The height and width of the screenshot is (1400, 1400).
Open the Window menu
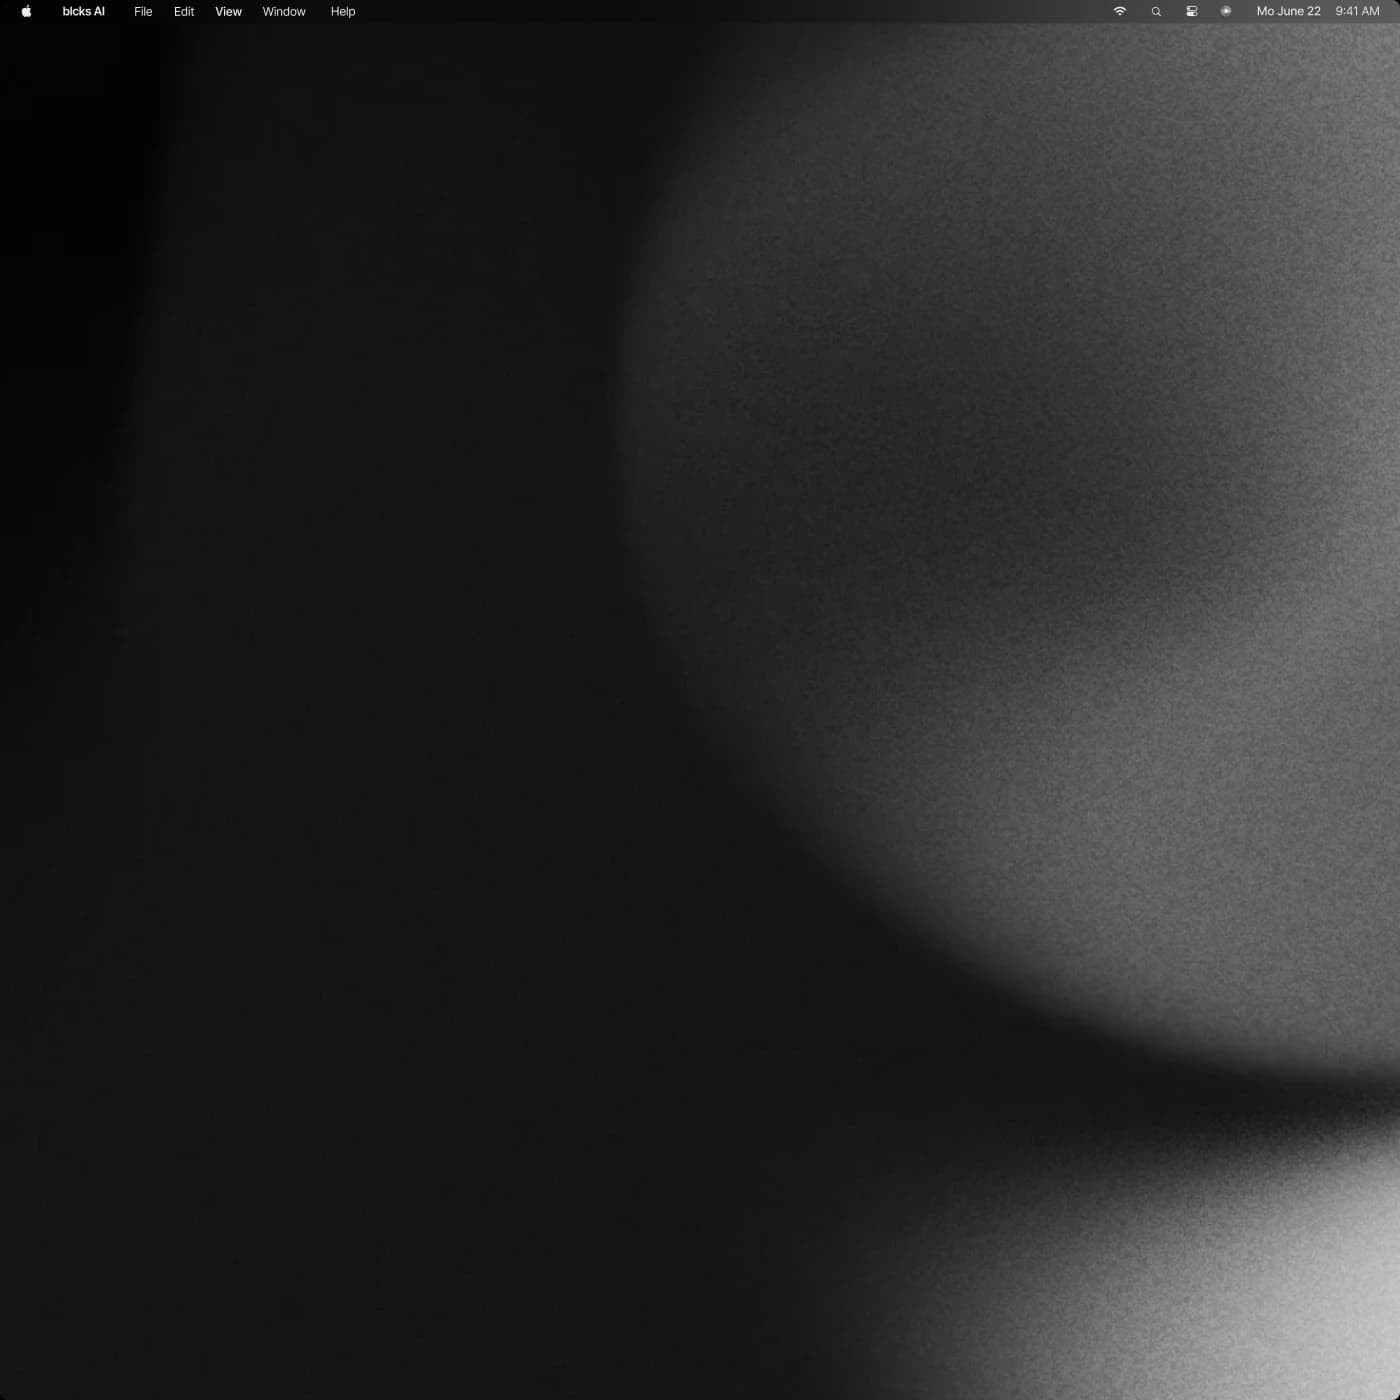(283, 11)
